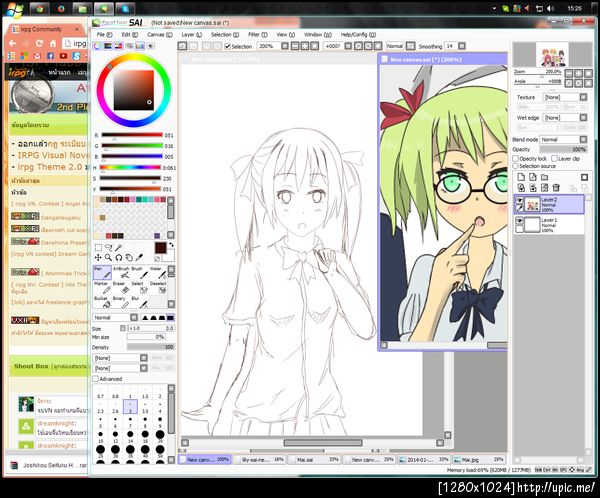The width and height of the screenshot is (600, 498).
Task: Enable the Advanced brush settings checkbox
Action: pyautogui.click(x=96, y=379)
